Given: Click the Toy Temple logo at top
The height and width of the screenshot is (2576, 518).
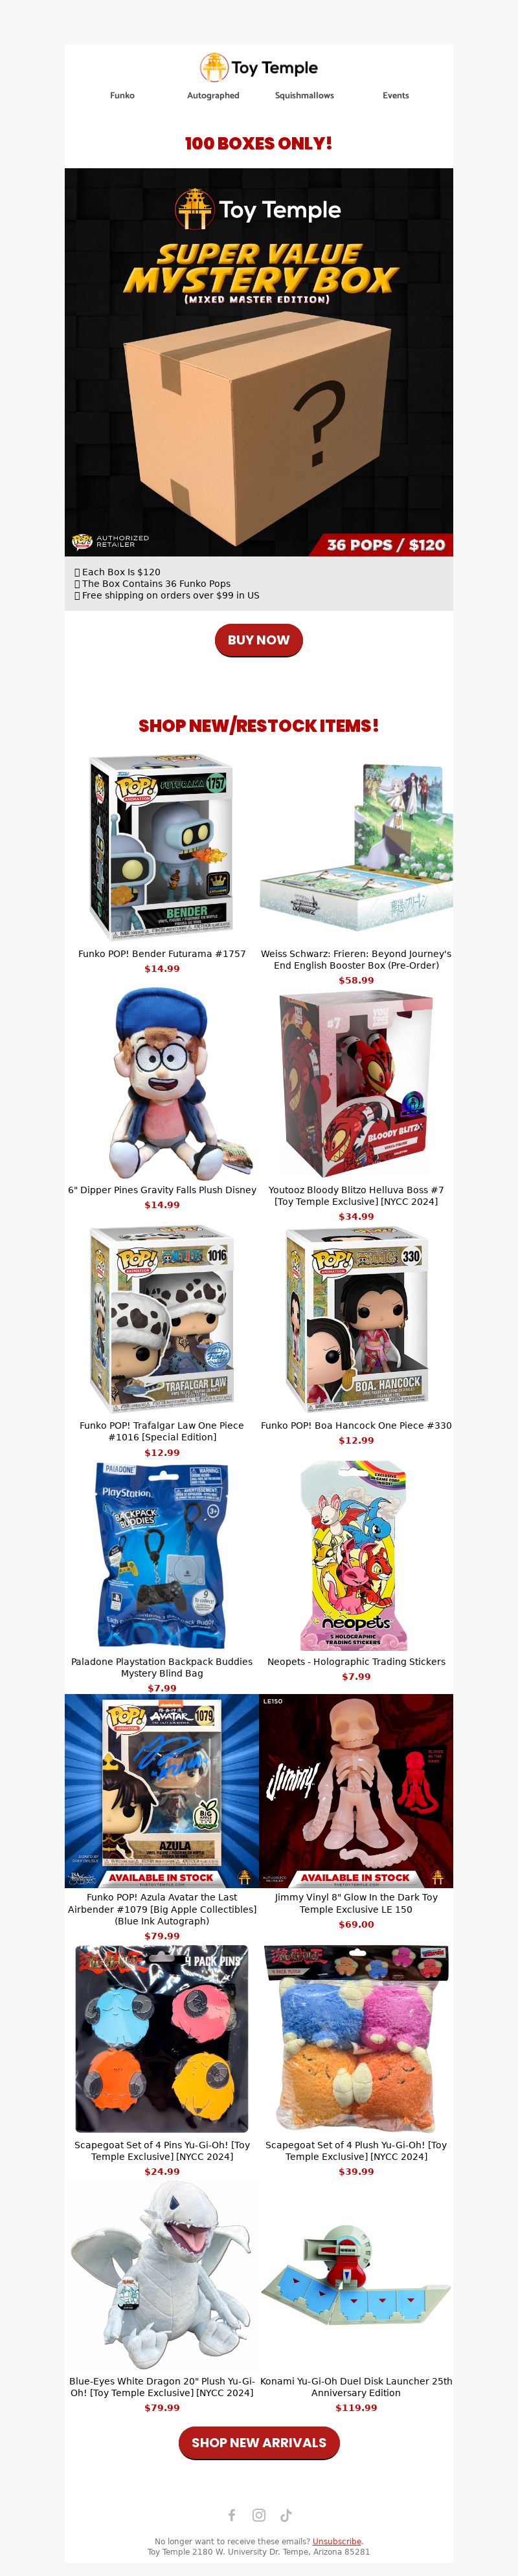Looking at the screenshot, I should [259, 67].
